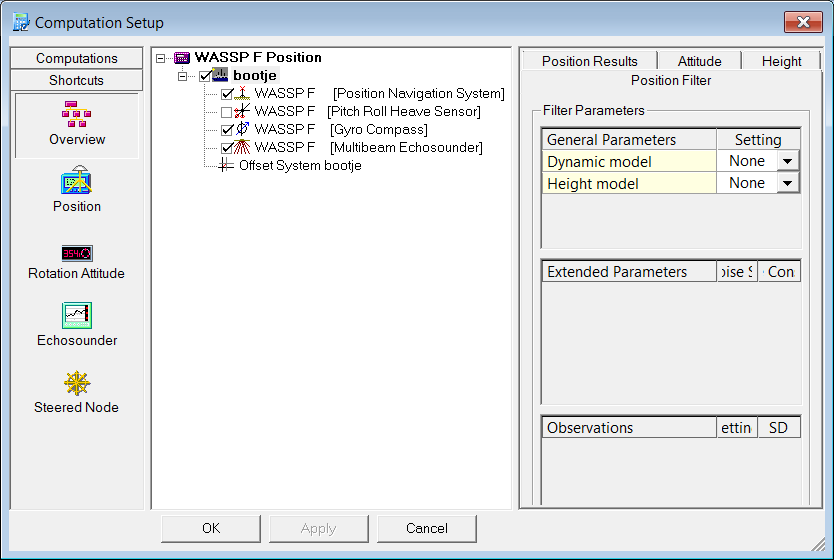
Task: Open the Echosounder shortcut icon
Action: pyautogui.click(x=77, y=315)
